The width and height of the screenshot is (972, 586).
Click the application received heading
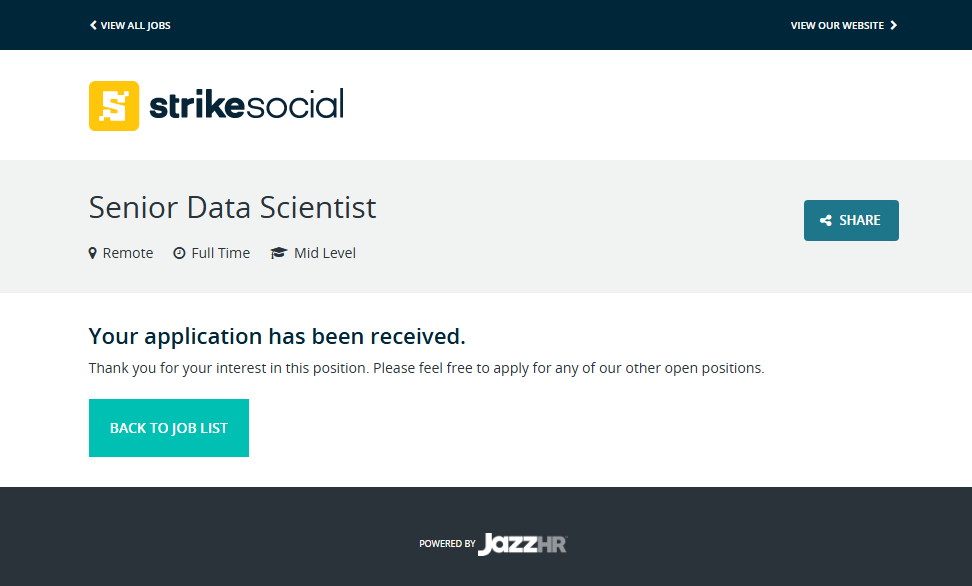click(x=277, y=335)
